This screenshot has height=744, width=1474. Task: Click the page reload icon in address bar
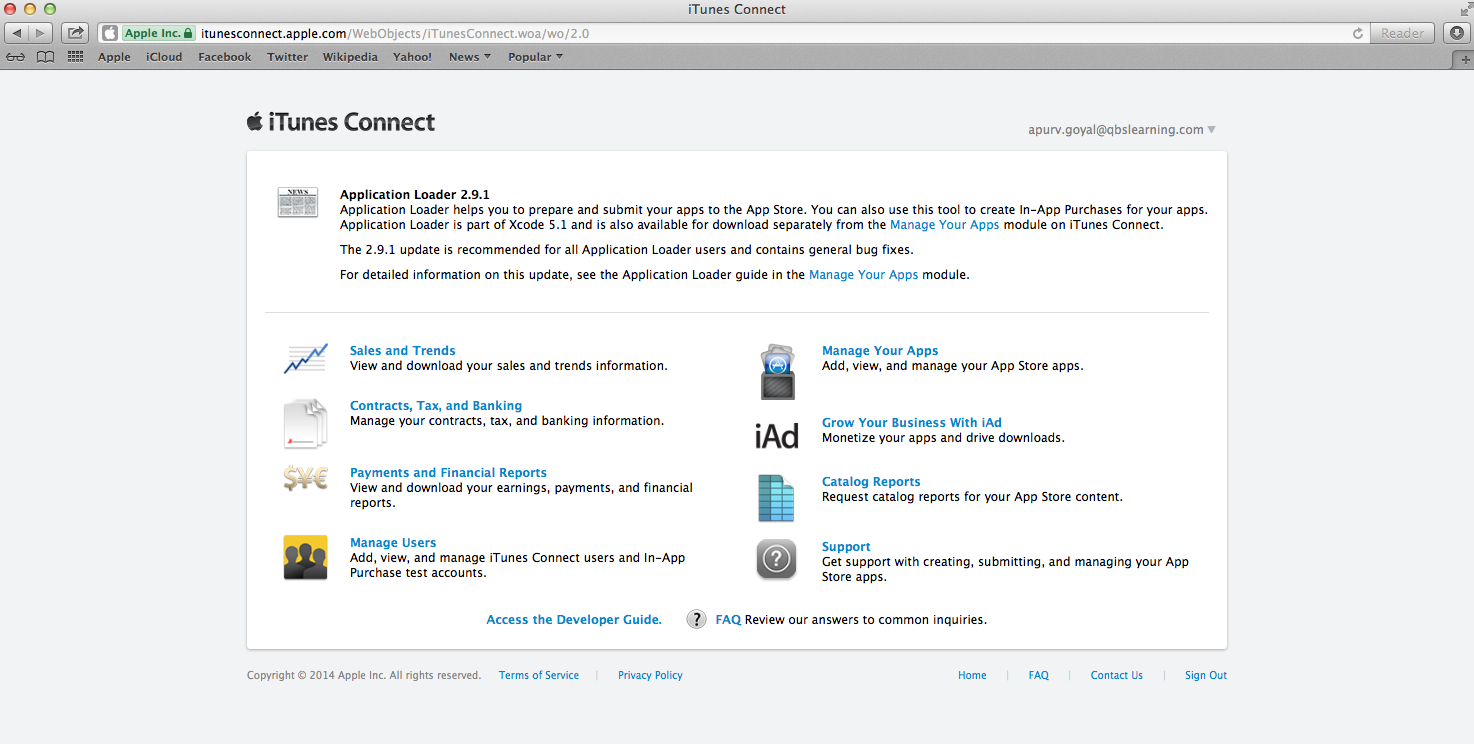click(x=1358, y=33)
